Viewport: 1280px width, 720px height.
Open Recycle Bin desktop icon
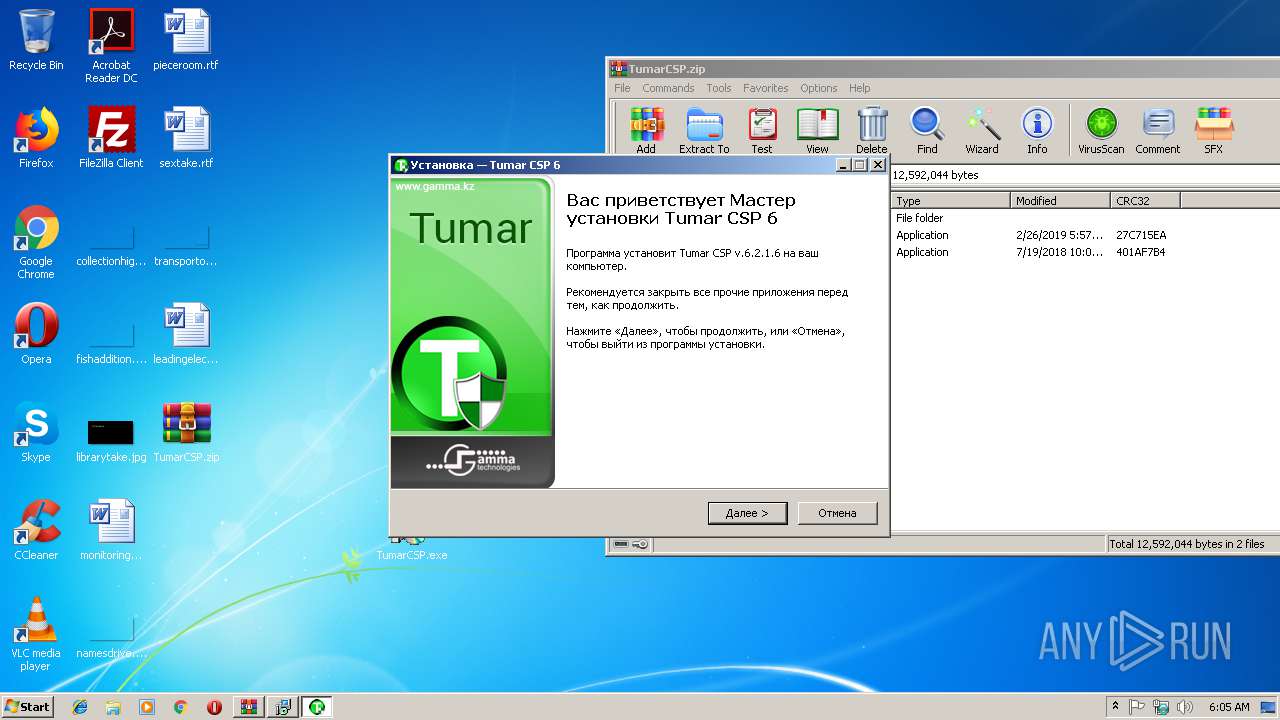(x=36, y=40)
